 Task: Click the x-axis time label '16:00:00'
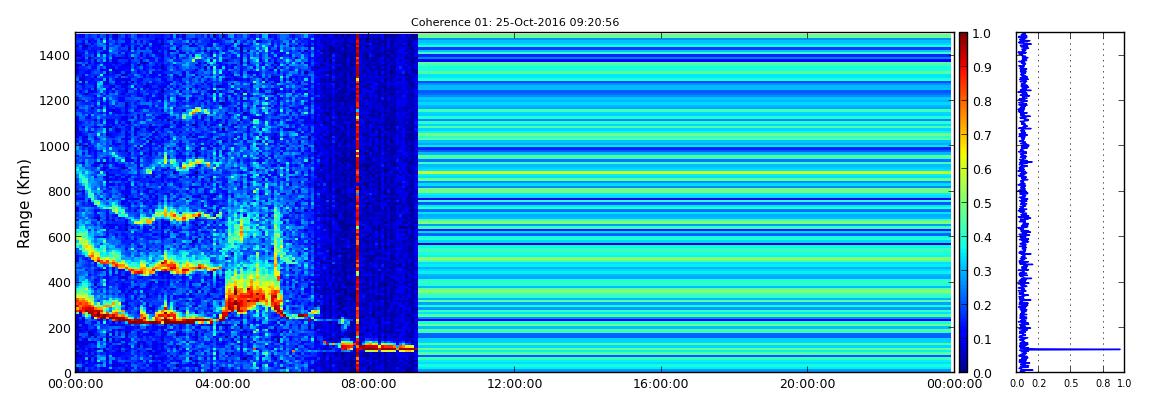[661, 384]
